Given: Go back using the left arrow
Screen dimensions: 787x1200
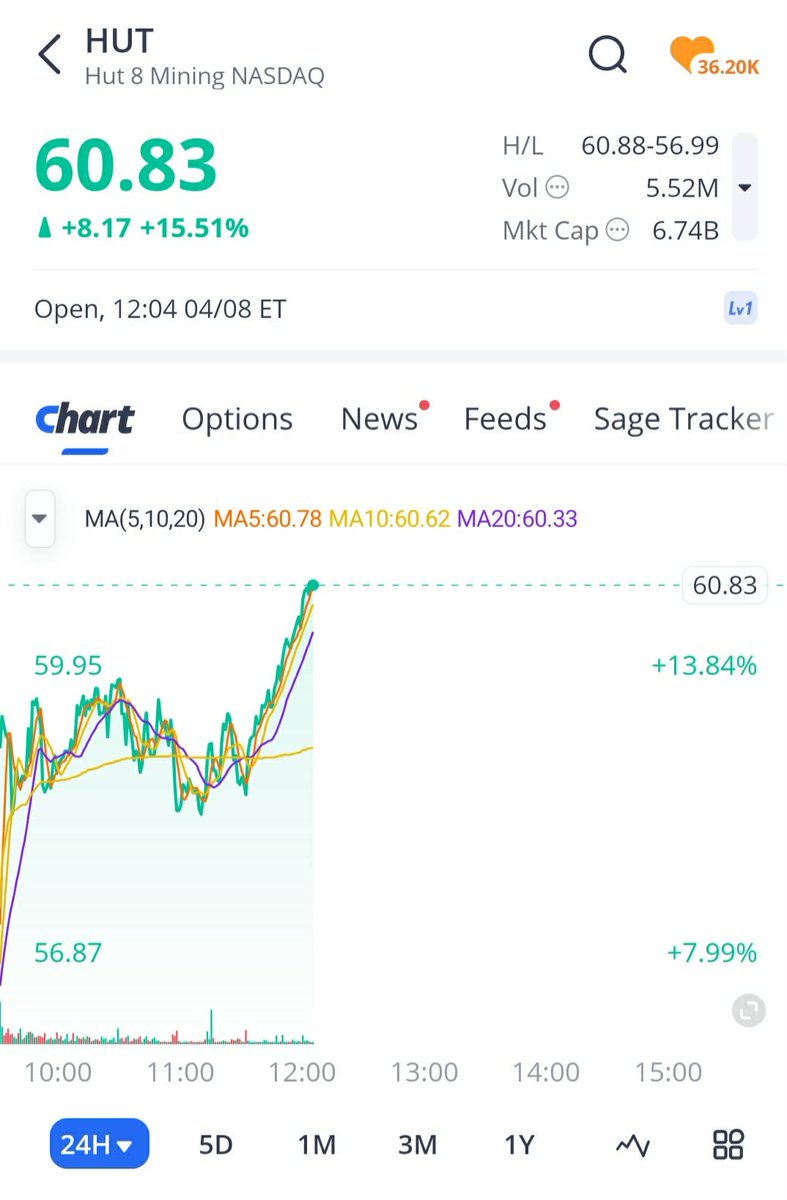Looking at the screenshot, I should coord(49,55).
